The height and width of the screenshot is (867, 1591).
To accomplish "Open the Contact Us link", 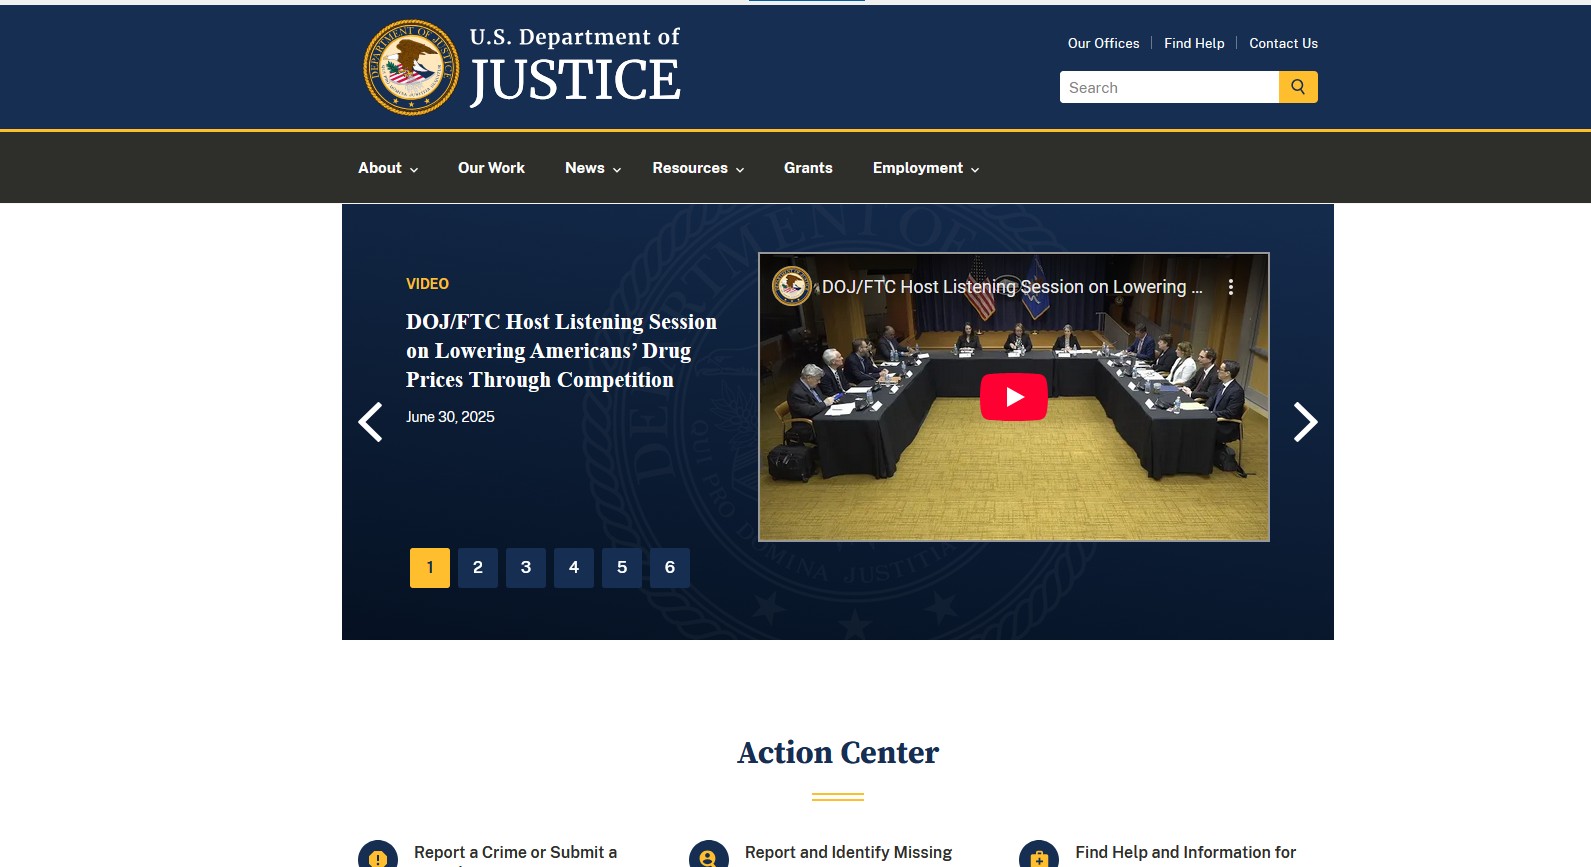I will tap(1283, 43).
